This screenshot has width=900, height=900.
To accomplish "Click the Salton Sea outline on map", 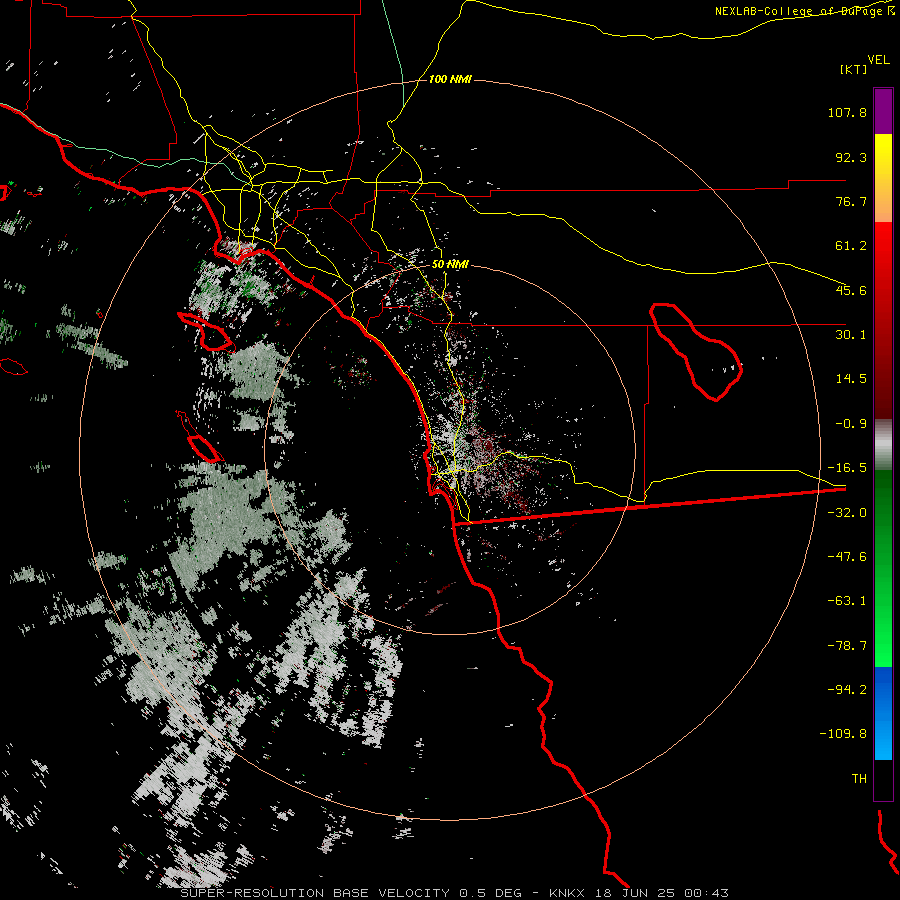I will (696, 351).
